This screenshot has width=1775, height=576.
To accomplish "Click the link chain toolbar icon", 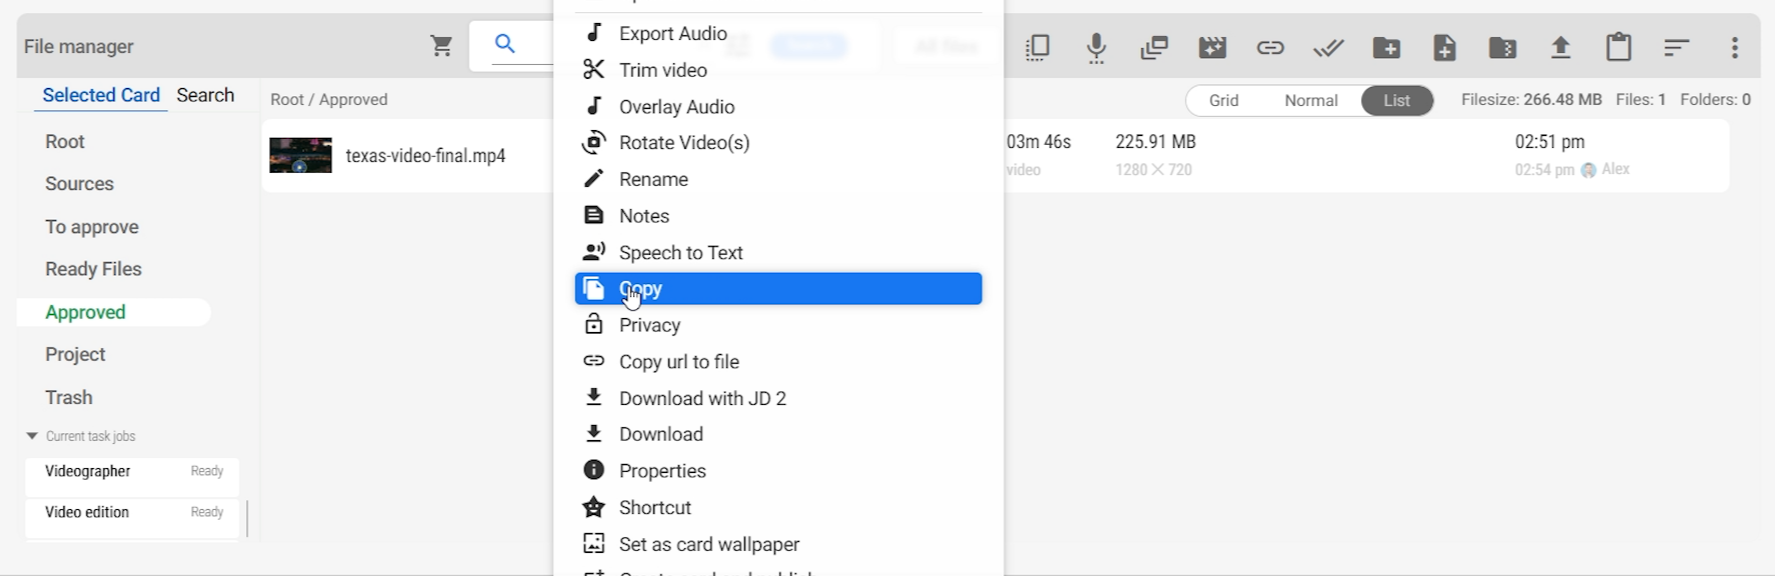I will coord(1270,47).
